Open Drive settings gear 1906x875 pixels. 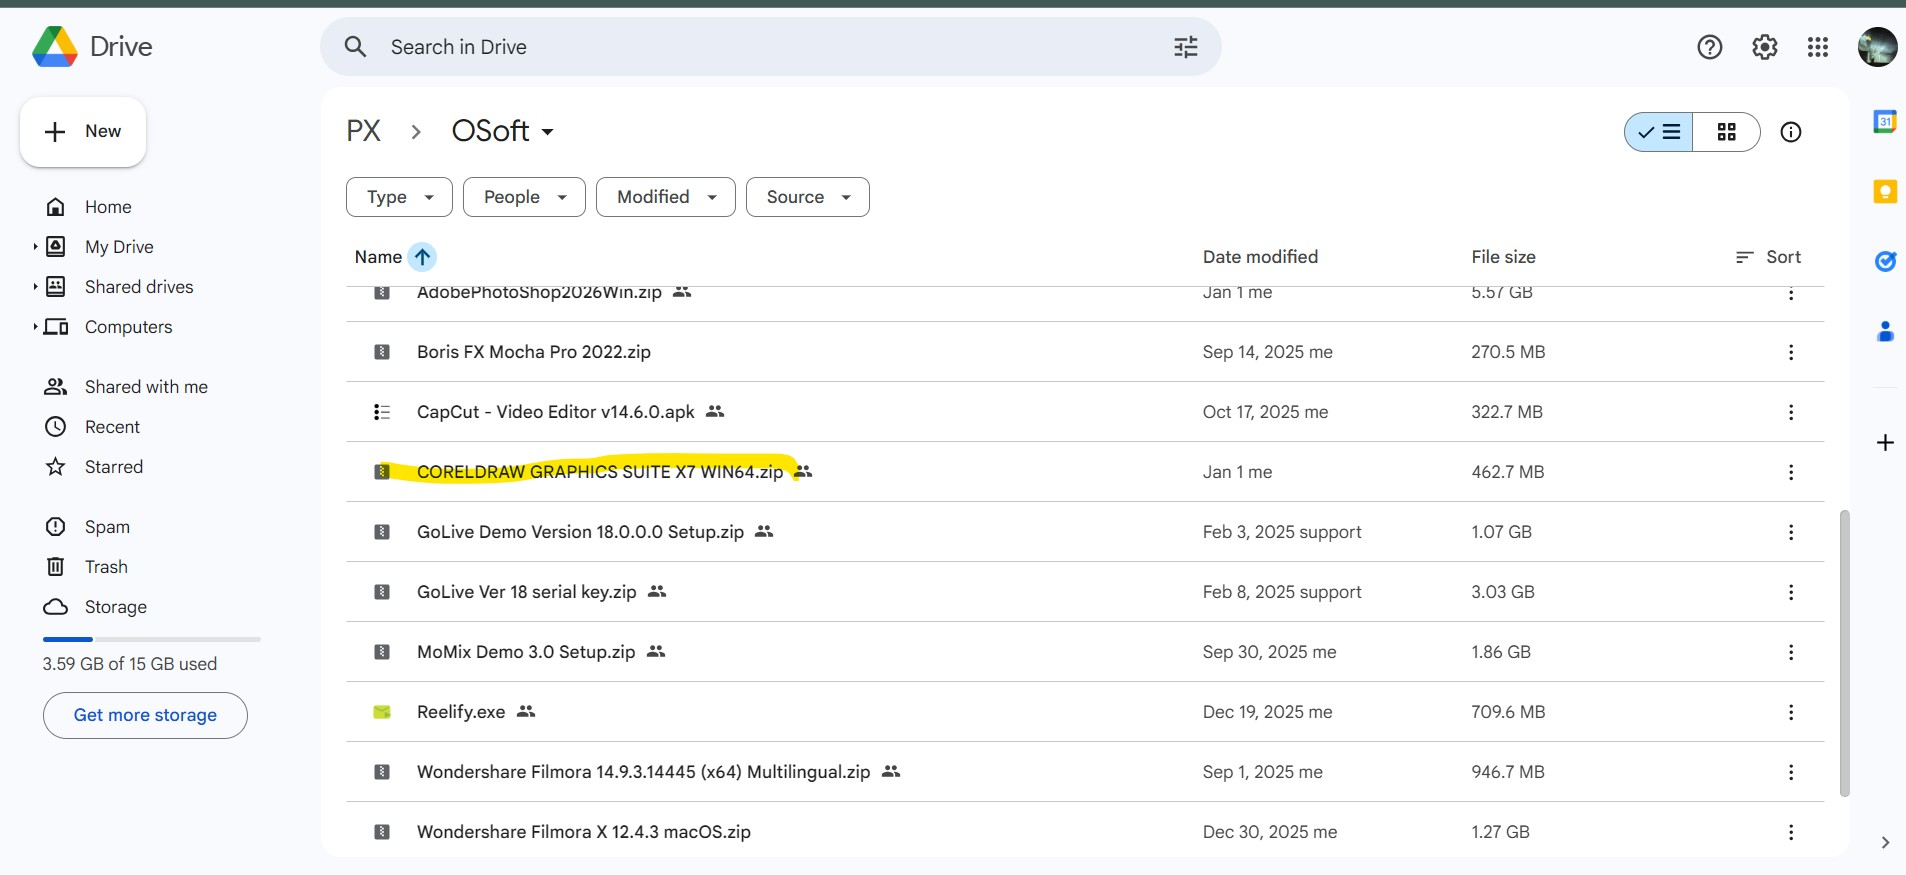[1764, 47]
